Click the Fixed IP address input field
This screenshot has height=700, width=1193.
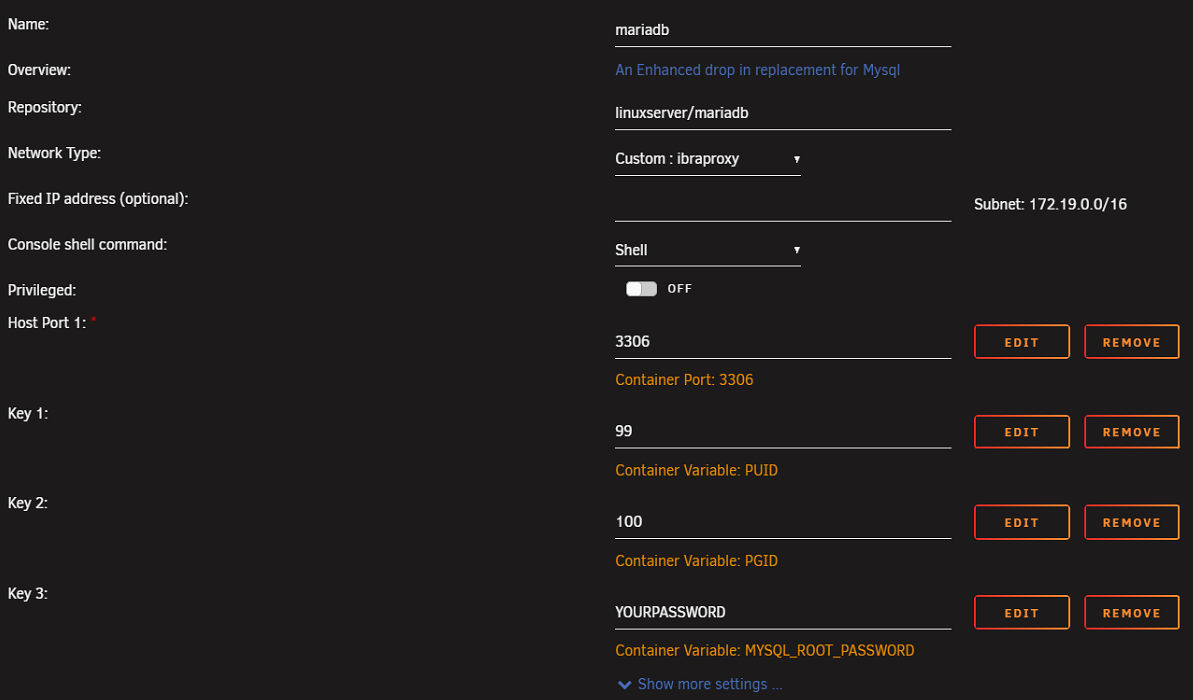783,205
